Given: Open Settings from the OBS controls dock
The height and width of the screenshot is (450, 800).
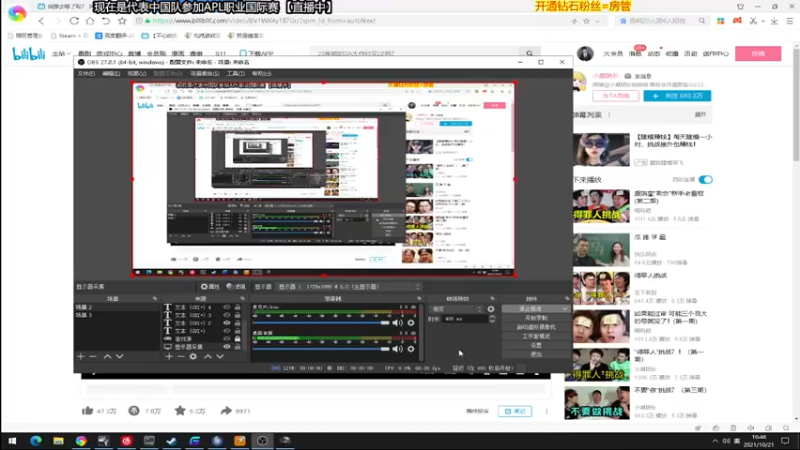Looking at the screenshot, I should [536, 345].
